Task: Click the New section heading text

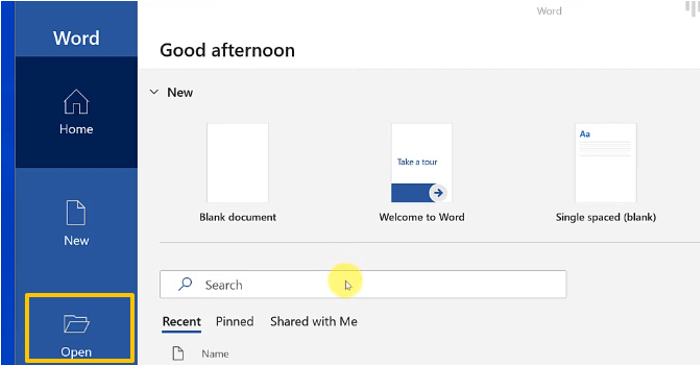Action: pos(180,92)
